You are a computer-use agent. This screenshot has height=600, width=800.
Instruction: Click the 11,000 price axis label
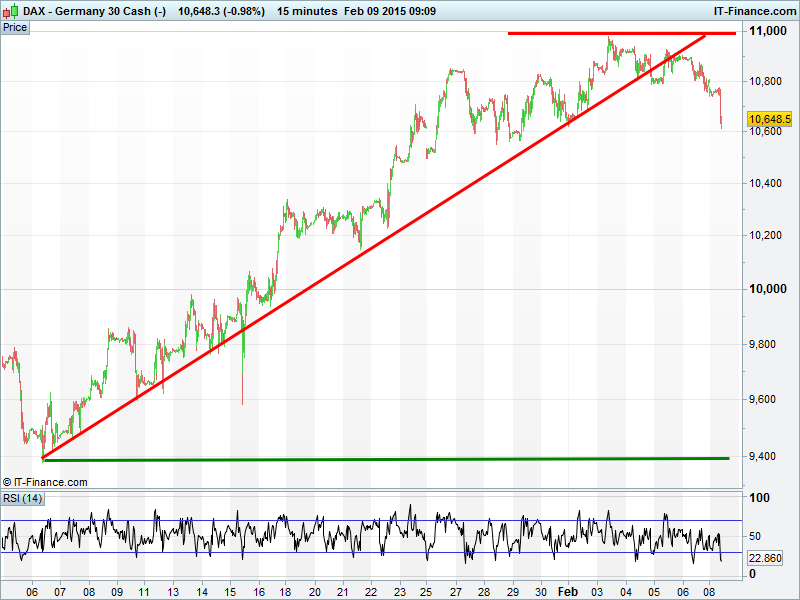tap(767, 33)
